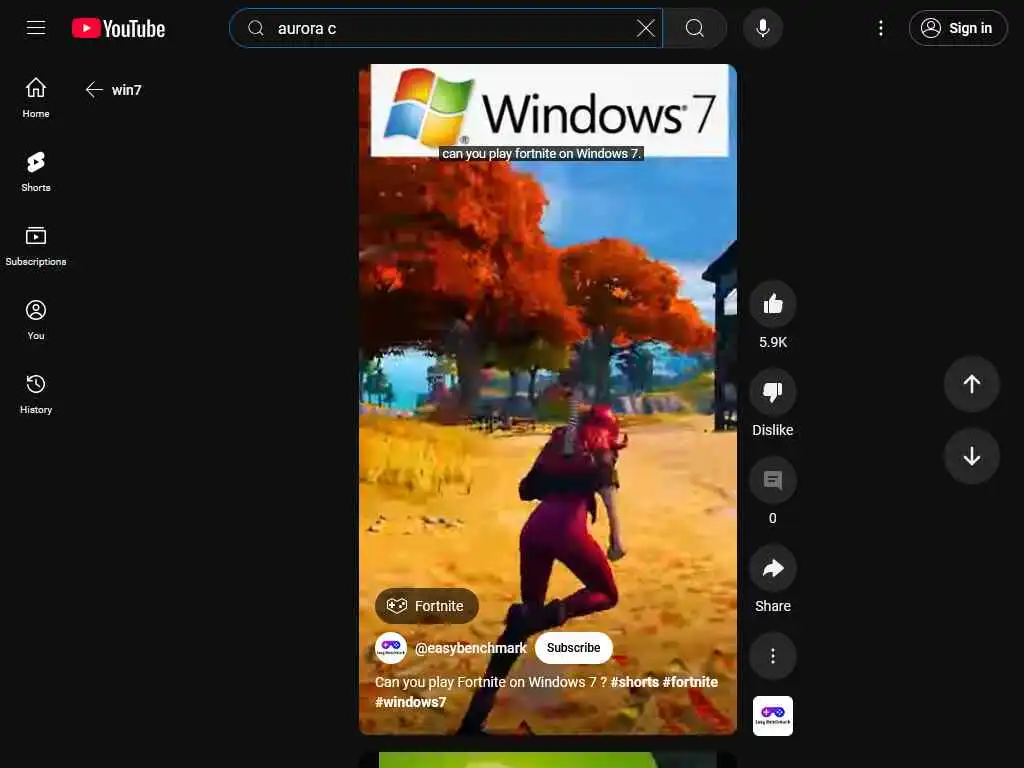This screenshot has width=1024, height=768.
Task: Open Subscriptions in the sidebar
Action: (x=36, y=246)
